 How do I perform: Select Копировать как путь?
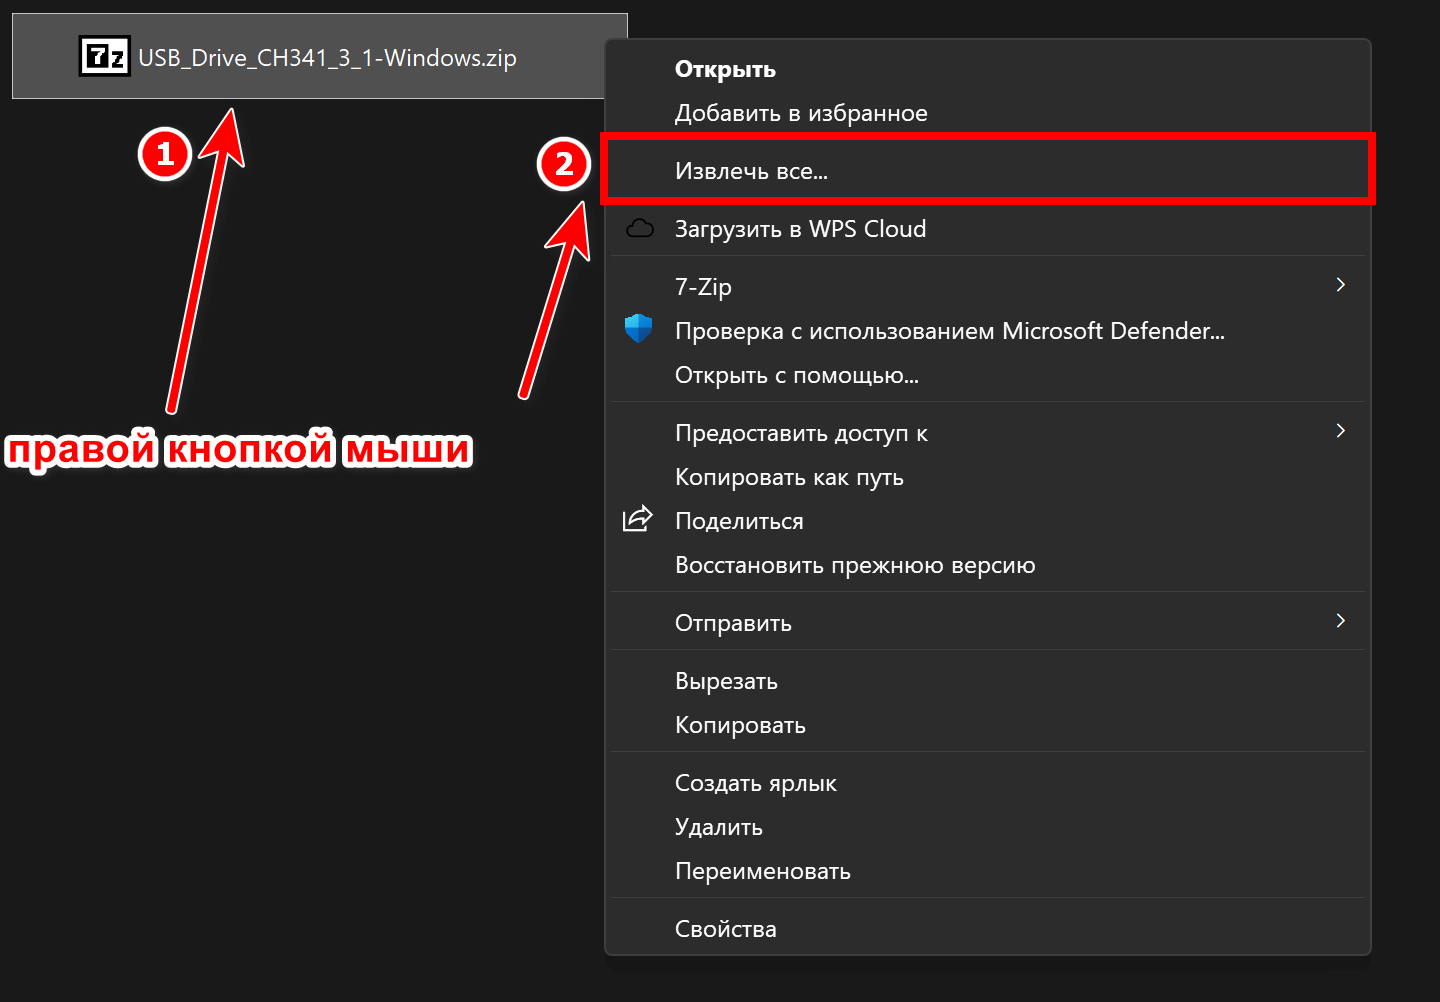pos(789,477)
